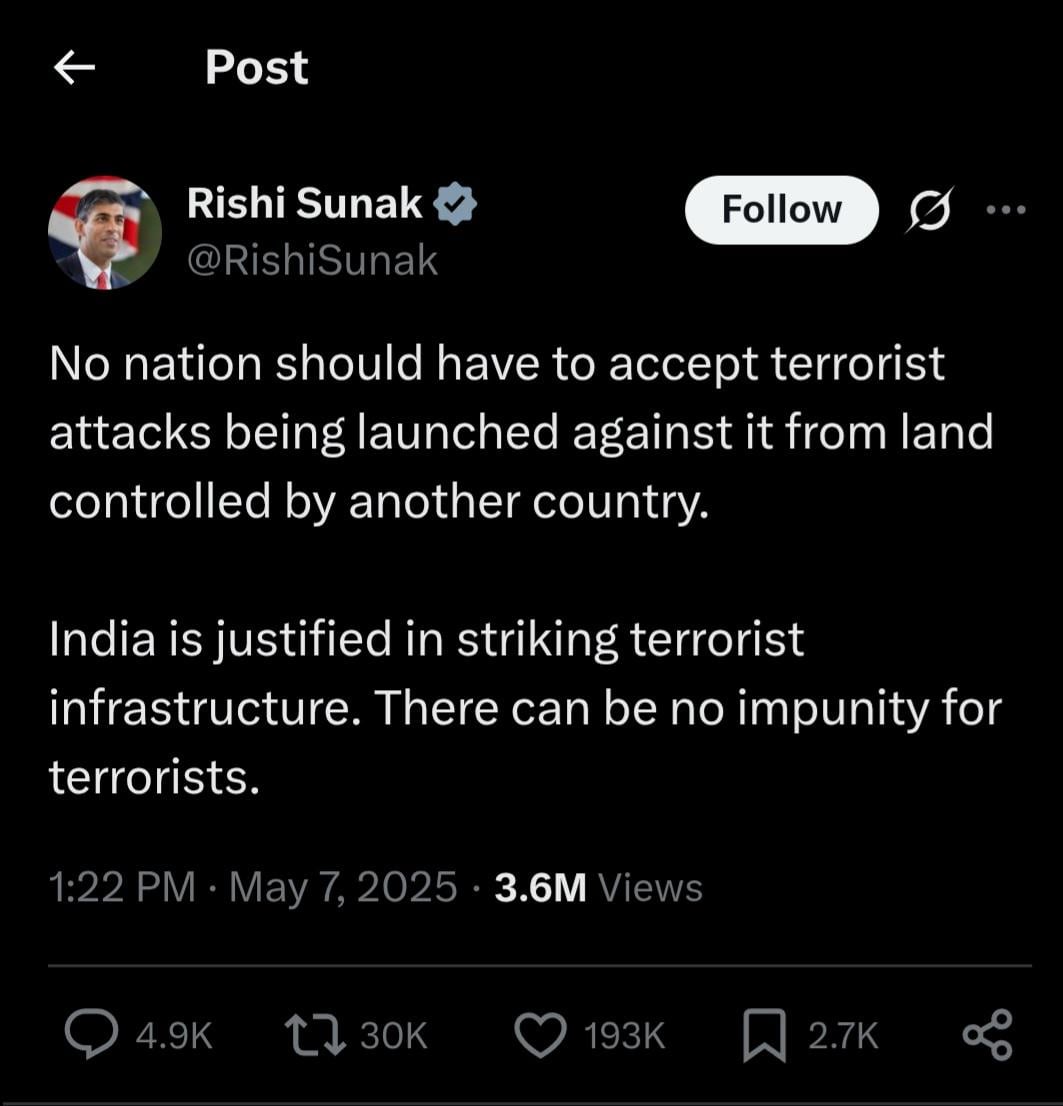Go back using the left arrow
The width and height of the screenshot is (1063, 1106).
click(74, 68)
